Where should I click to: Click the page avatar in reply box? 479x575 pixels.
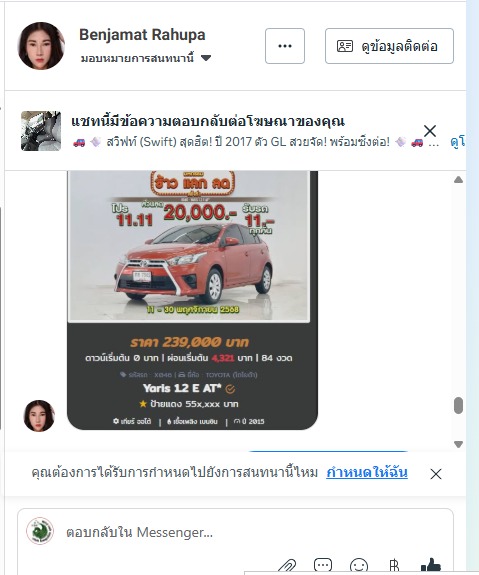pyautogui.click(x=40, y=531)
